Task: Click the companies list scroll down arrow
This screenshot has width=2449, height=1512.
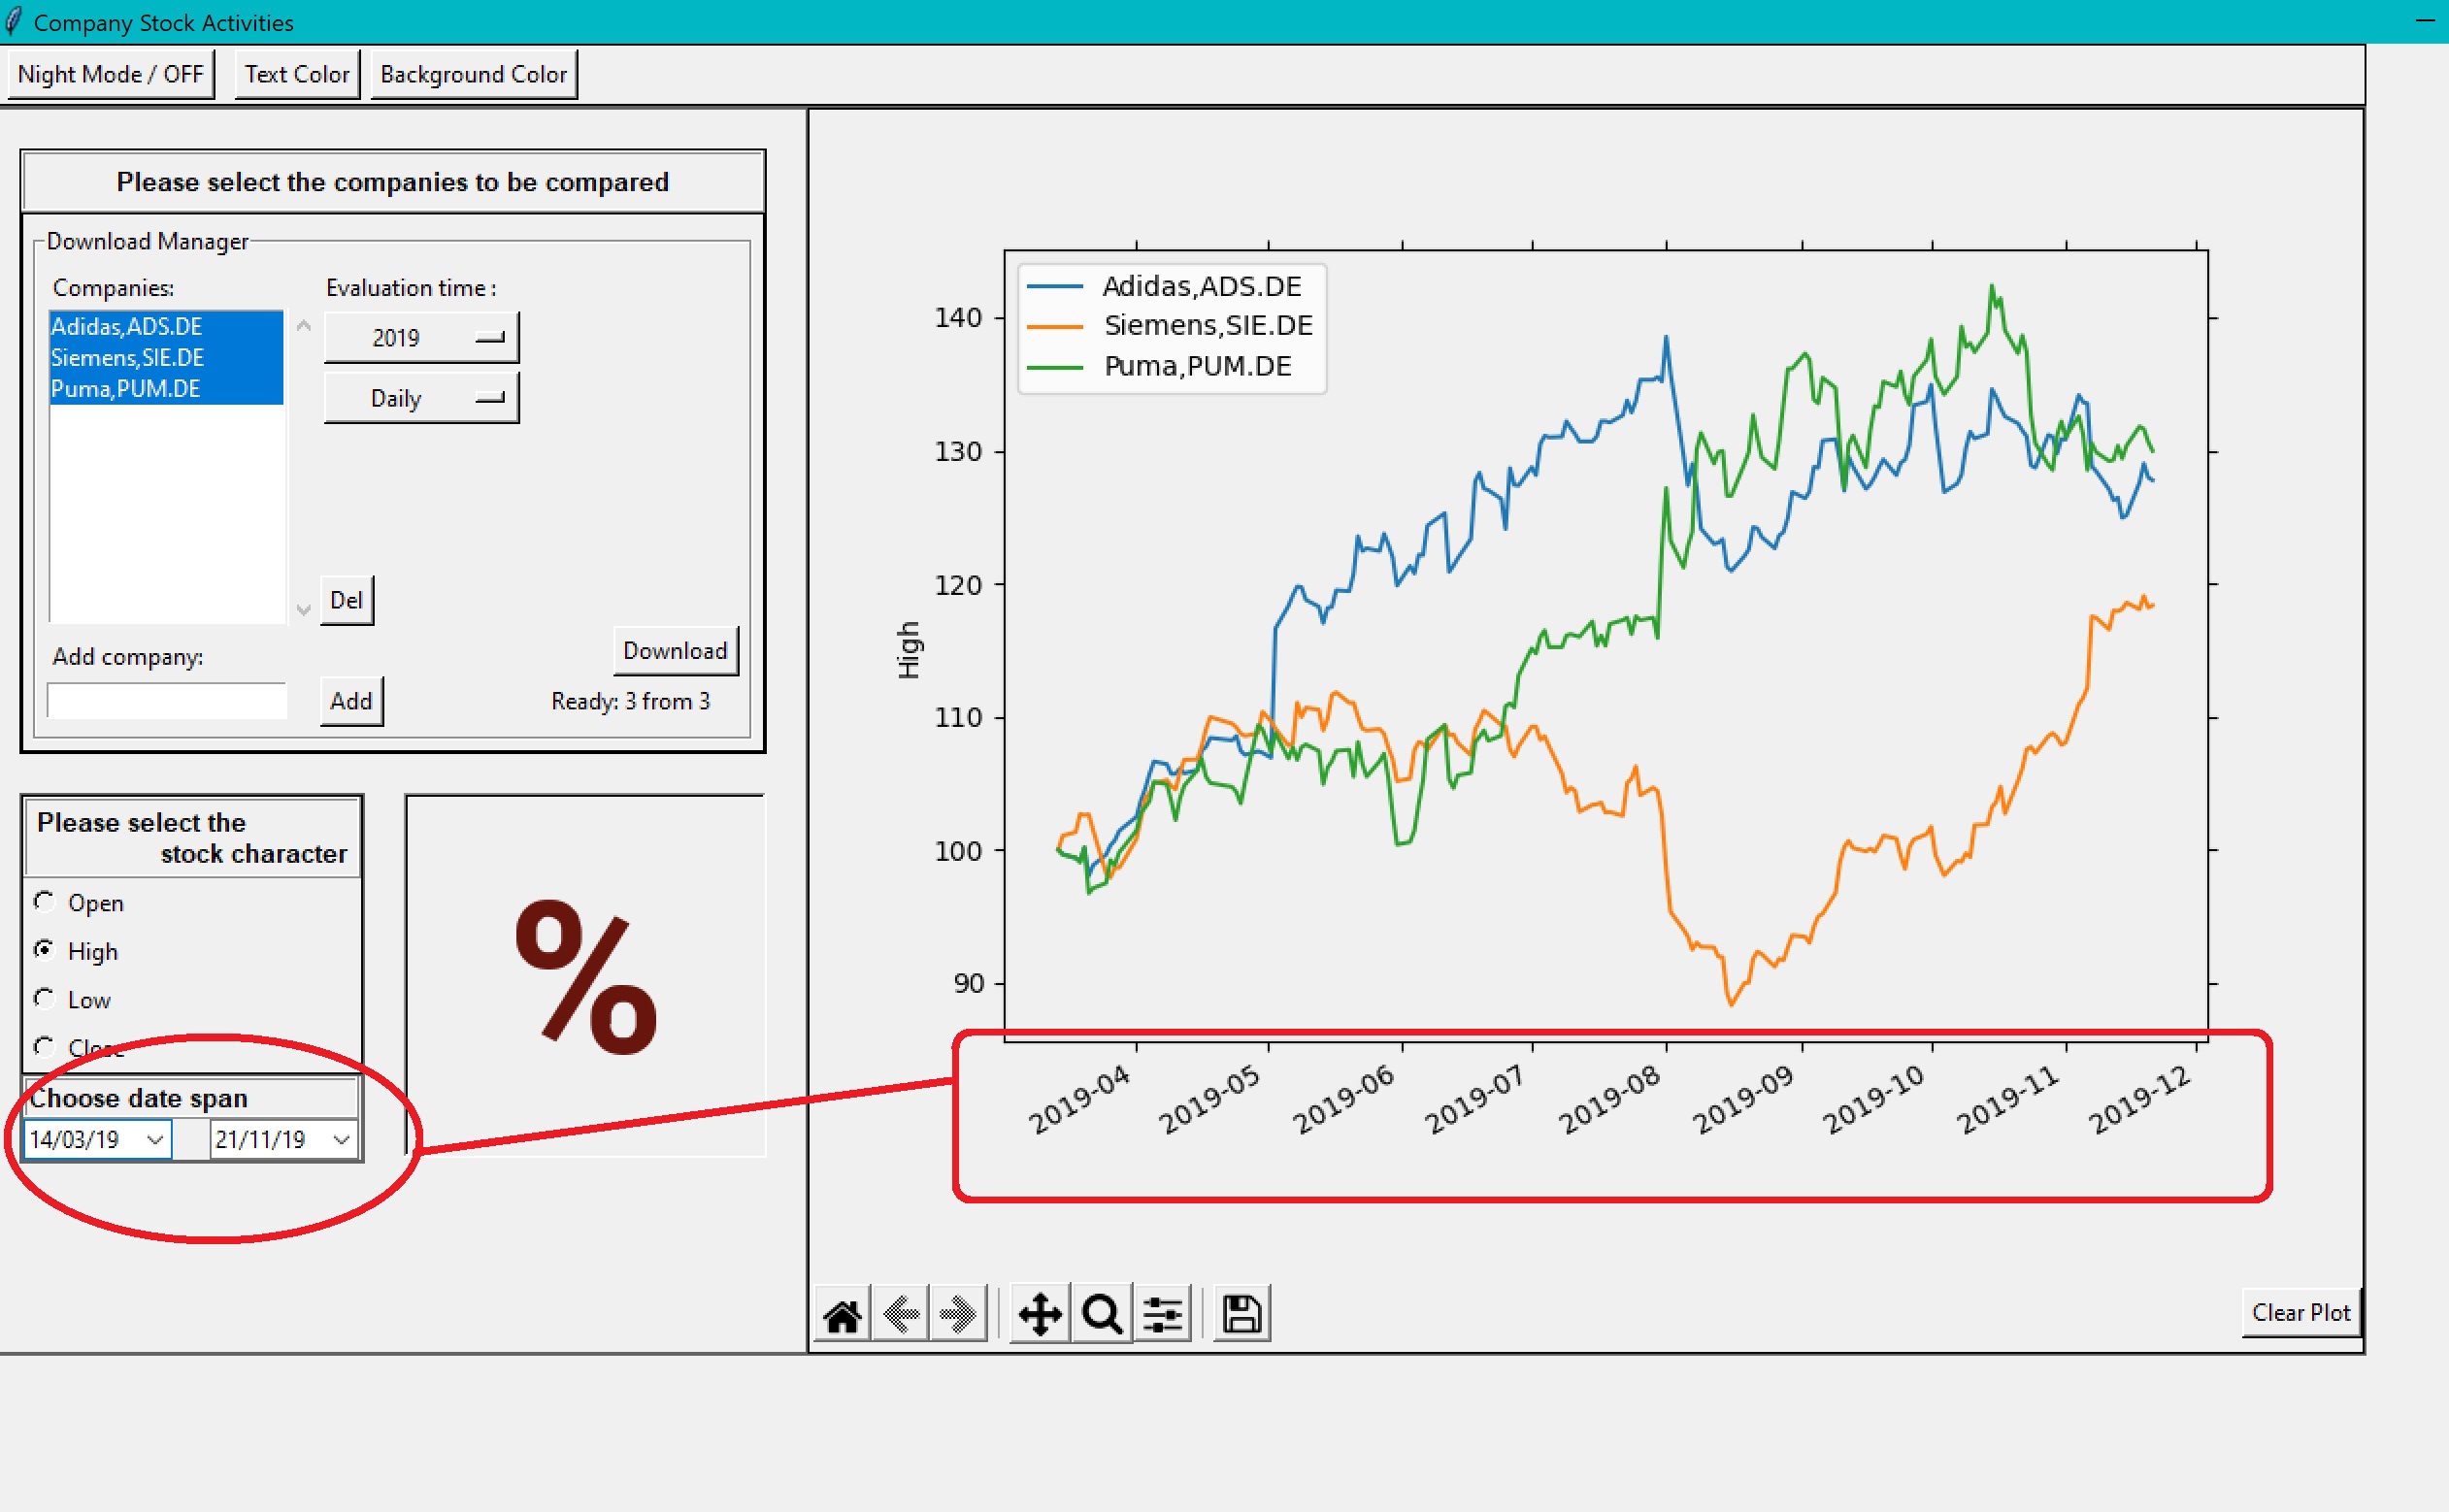Action: 304,609
